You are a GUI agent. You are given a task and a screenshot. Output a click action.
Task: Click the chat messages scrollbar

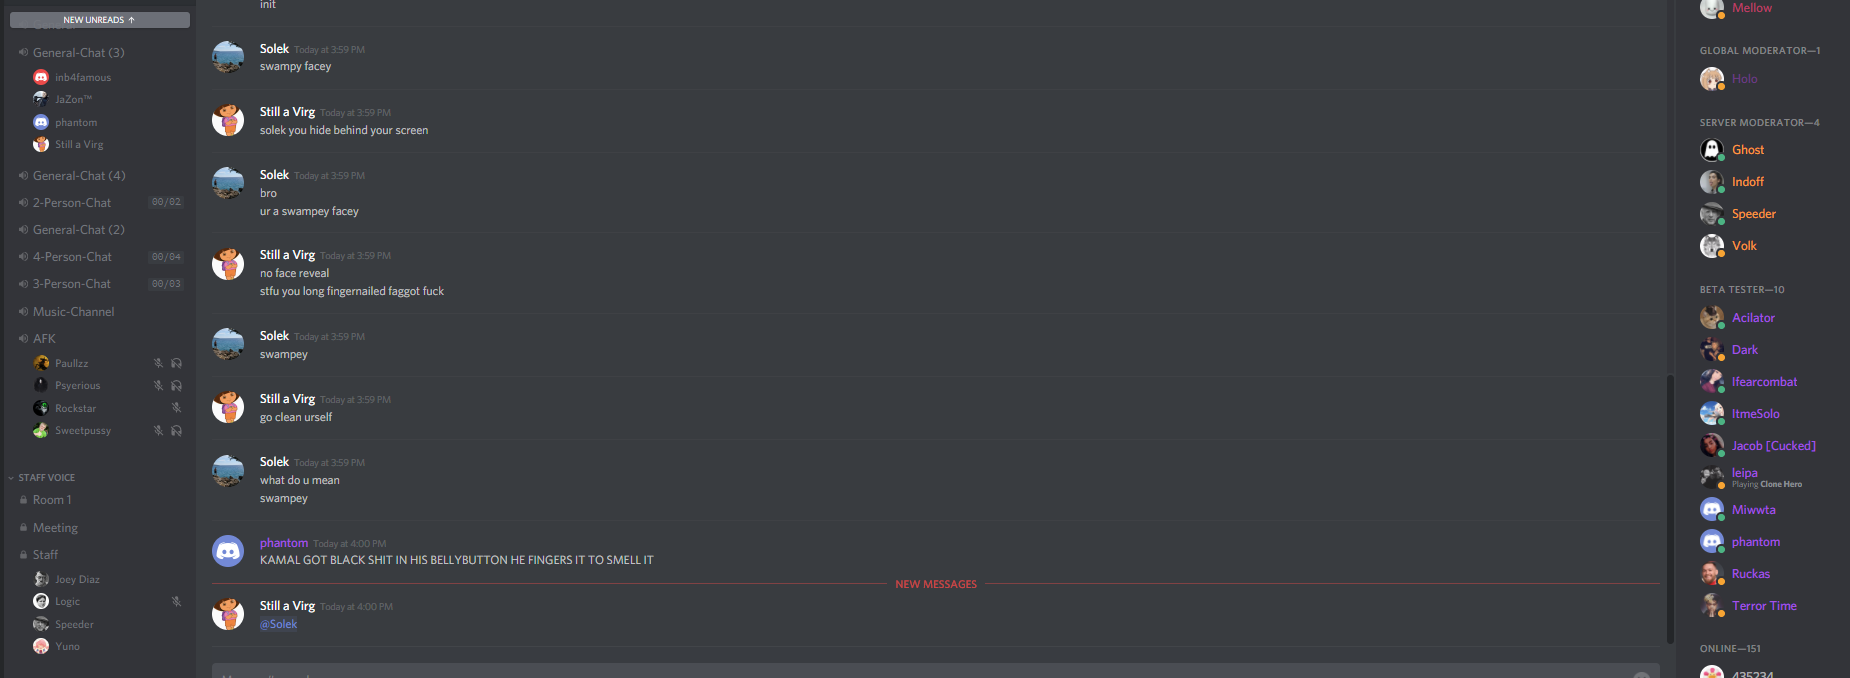pyautogui.click(x=1669, y=510)
